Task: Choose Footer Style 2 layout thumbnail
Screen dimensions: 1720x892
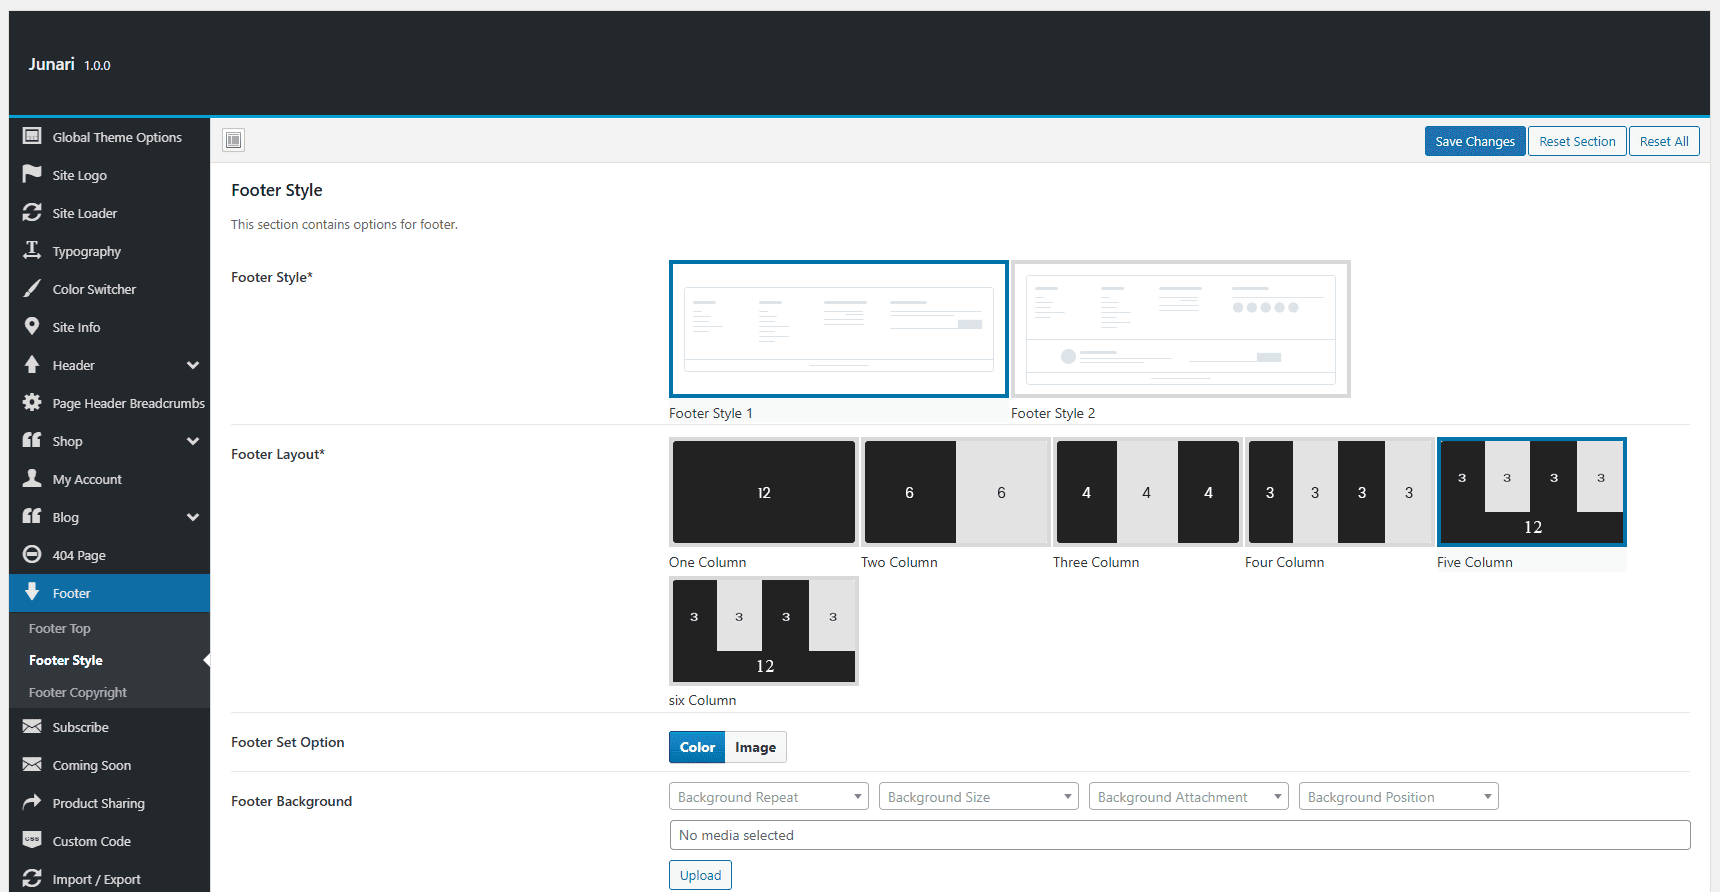Action: click(1180, 329)
